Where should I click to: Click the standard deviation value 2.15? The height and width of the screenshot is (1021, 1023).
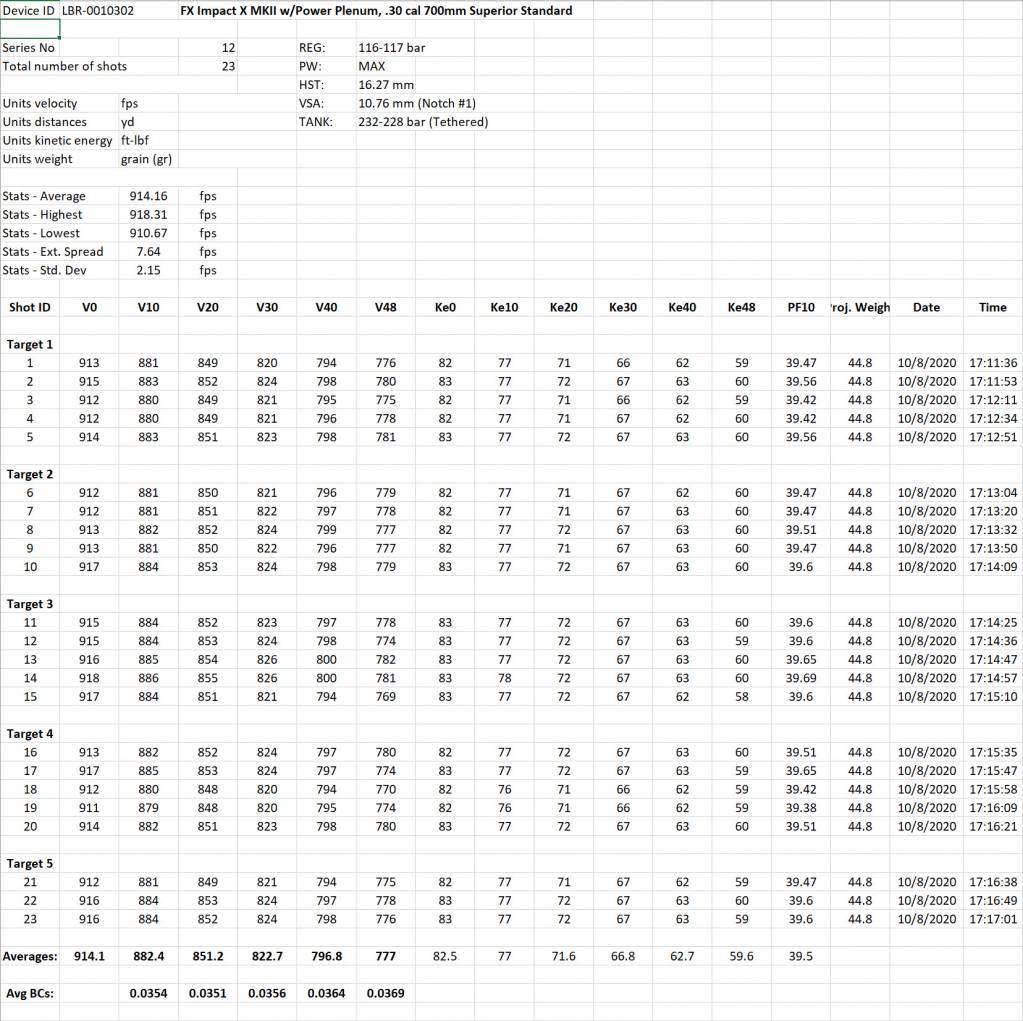pyautogui.click(x=148, y=270)
